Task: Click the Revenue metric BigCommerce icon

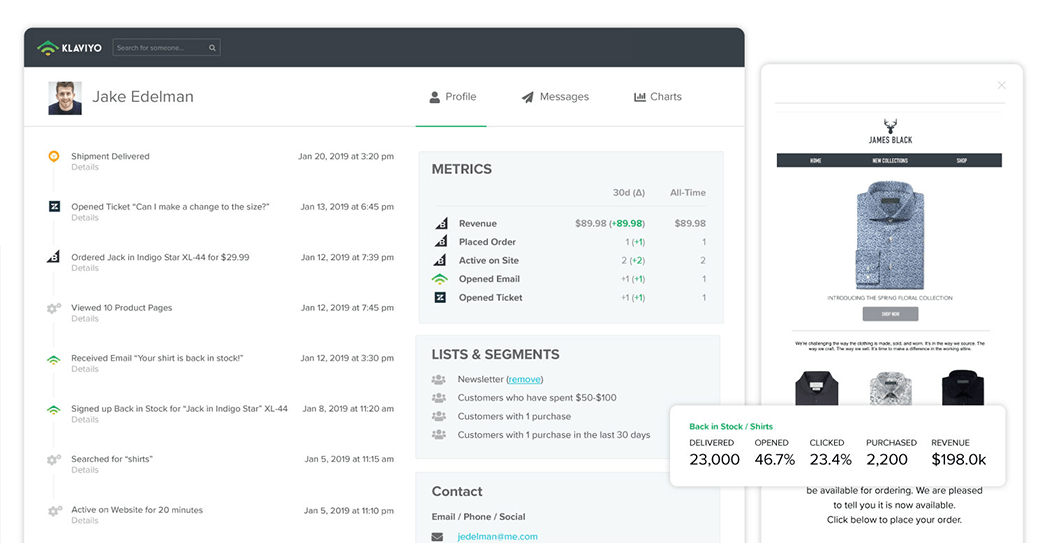Action: (440, 224)
